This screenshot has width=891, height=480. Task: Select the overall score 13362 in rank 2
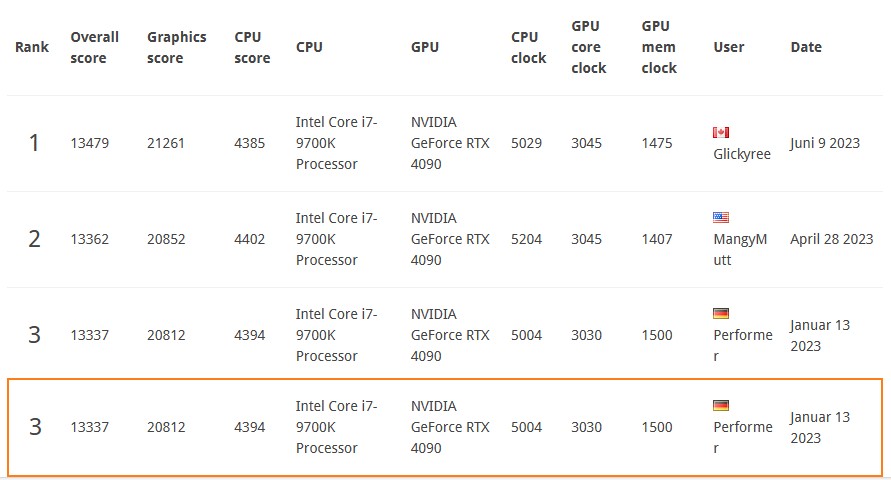coord(89,239)
